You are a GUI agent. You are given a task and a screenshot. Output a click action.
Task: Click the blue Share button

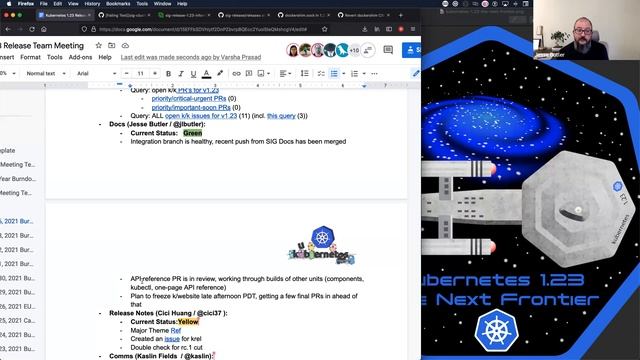pos(411,50)
